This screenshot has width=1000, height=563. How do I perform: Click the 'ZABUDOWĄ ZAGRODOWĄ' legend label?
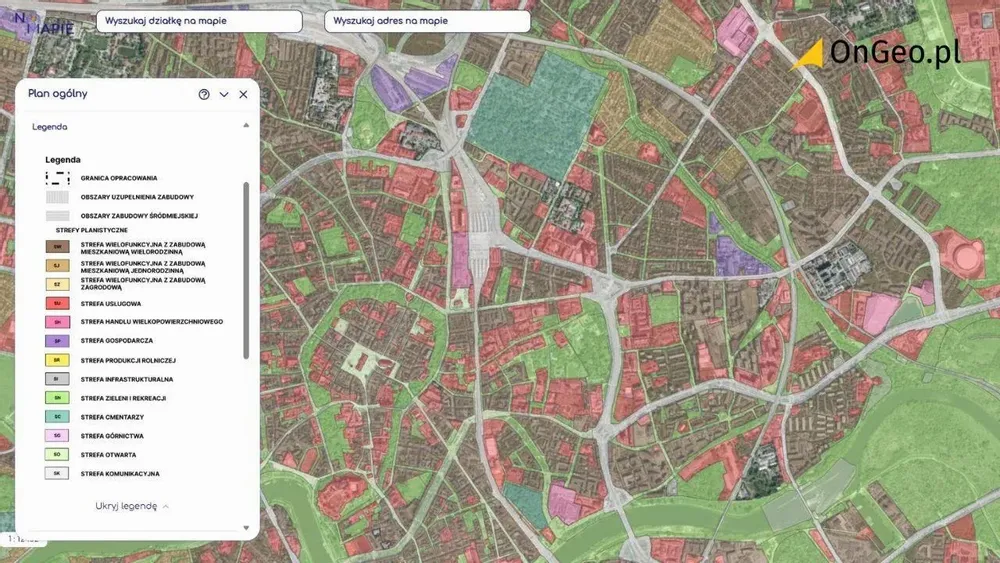click(143, 284)
